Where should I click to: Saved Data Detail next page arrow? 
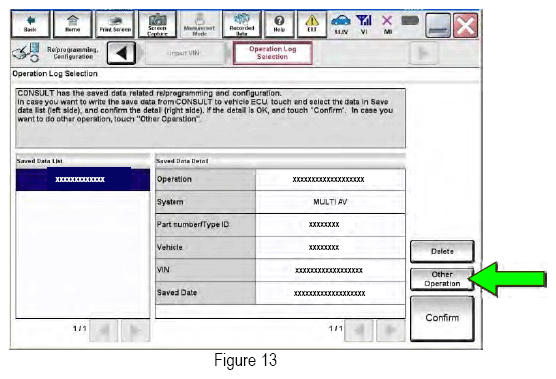(391, 330)
